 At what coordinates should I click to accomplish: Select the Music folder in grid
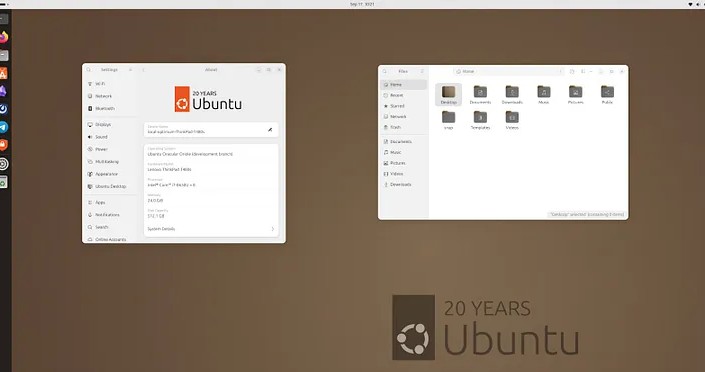(x=544, y=95)
